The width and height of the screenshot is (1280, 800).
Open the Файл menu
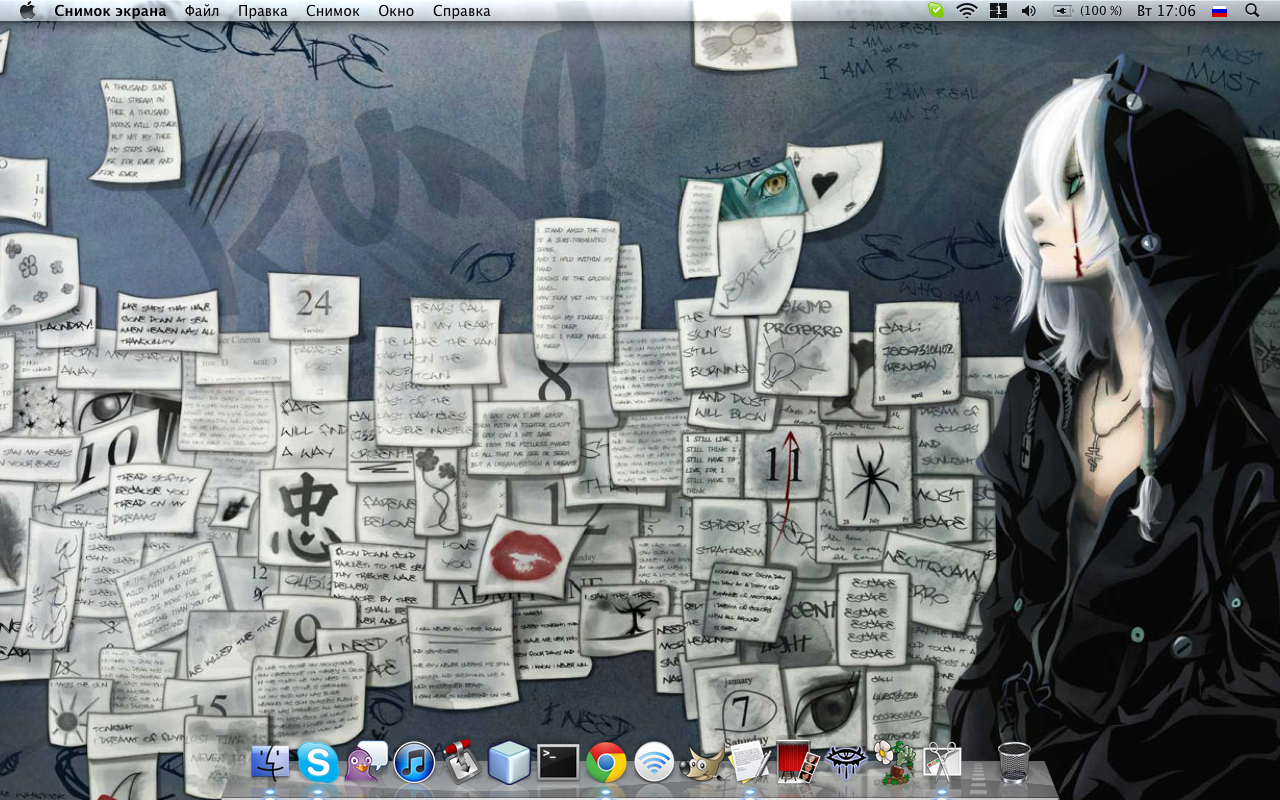click(x=202, y=11)
